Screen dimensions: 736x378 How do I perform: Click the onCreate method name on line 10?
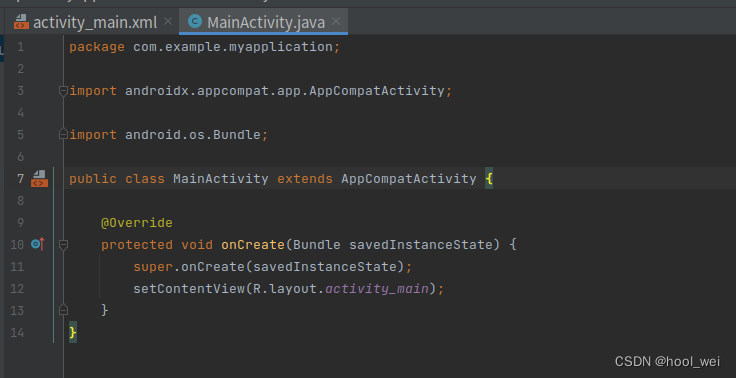coord(253,245)
